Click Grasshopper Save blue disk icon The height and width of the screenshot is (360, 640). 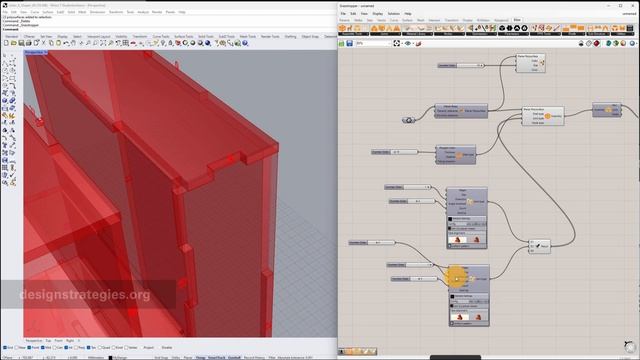(x=349, y=43)
